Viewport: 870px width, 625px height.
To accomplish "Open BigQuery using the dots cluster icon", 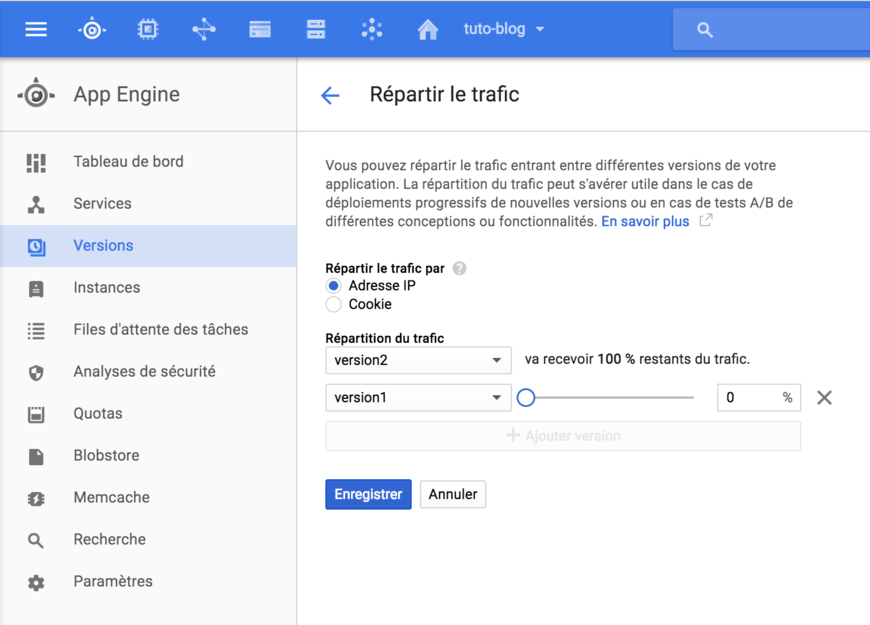I will point(372,29).
